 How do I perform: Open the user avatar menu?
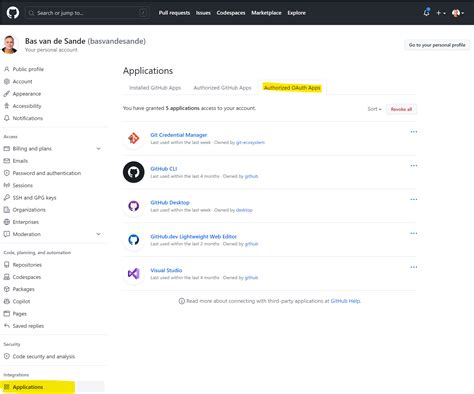458,13
